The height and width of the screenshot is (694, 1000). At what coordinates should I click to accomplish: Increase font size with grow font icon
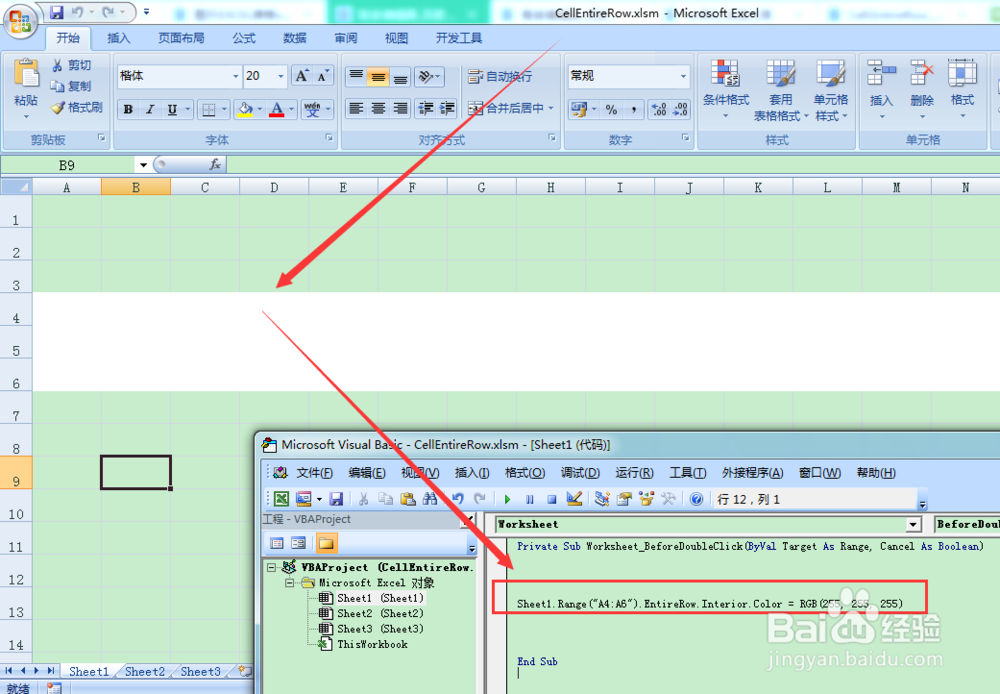pos(302,76)
